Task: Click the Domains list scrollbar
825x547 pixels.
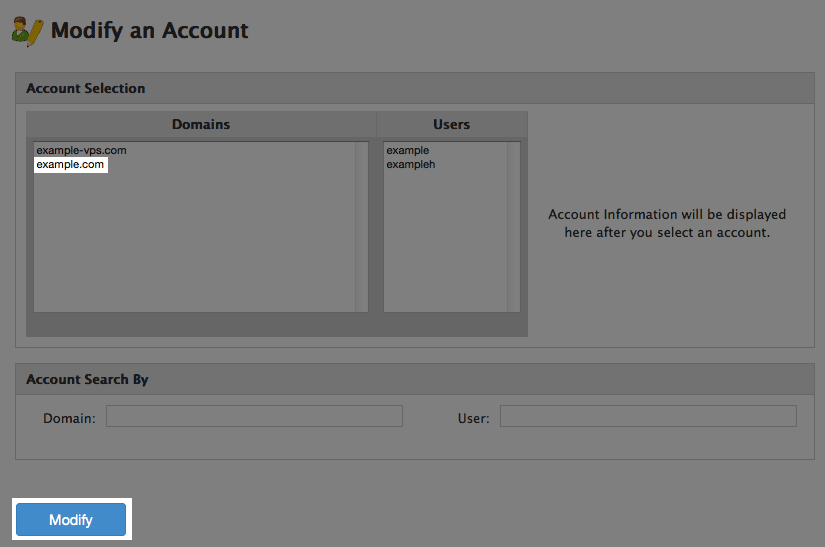Action: point(361,227)
